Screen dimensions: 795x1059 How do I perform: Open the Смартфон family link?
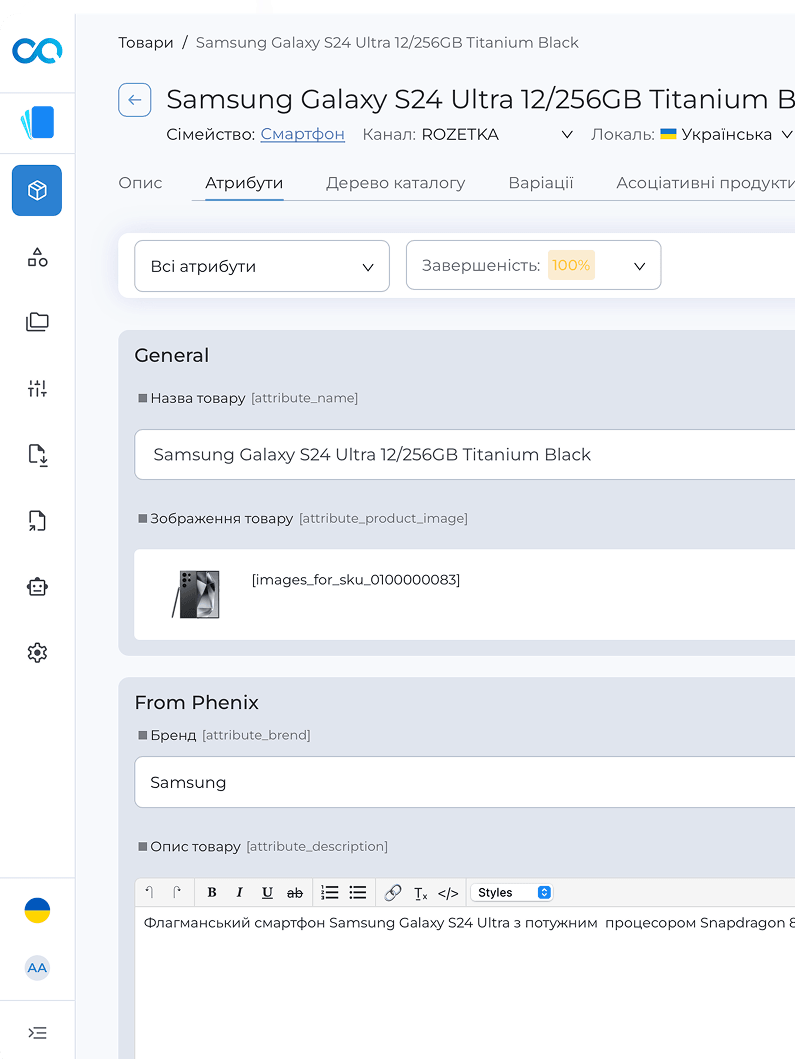(303, 134)
